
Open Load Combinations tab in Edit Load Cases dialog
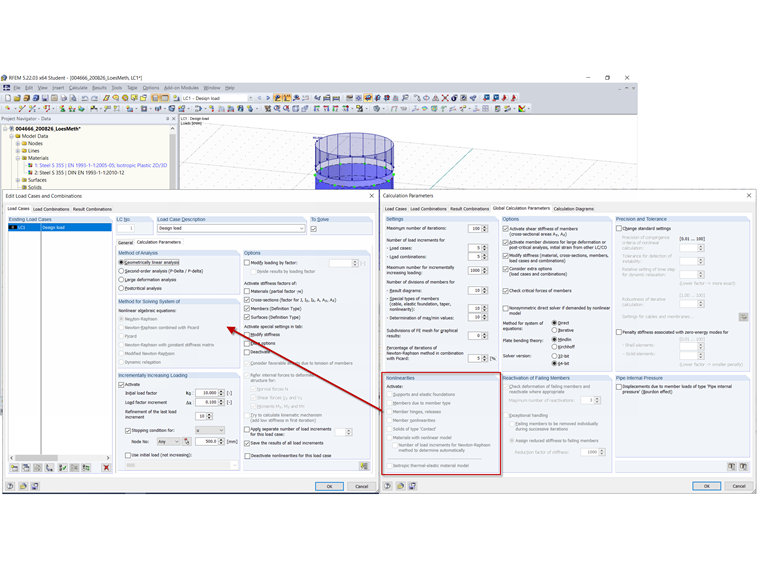click(51, 209)
